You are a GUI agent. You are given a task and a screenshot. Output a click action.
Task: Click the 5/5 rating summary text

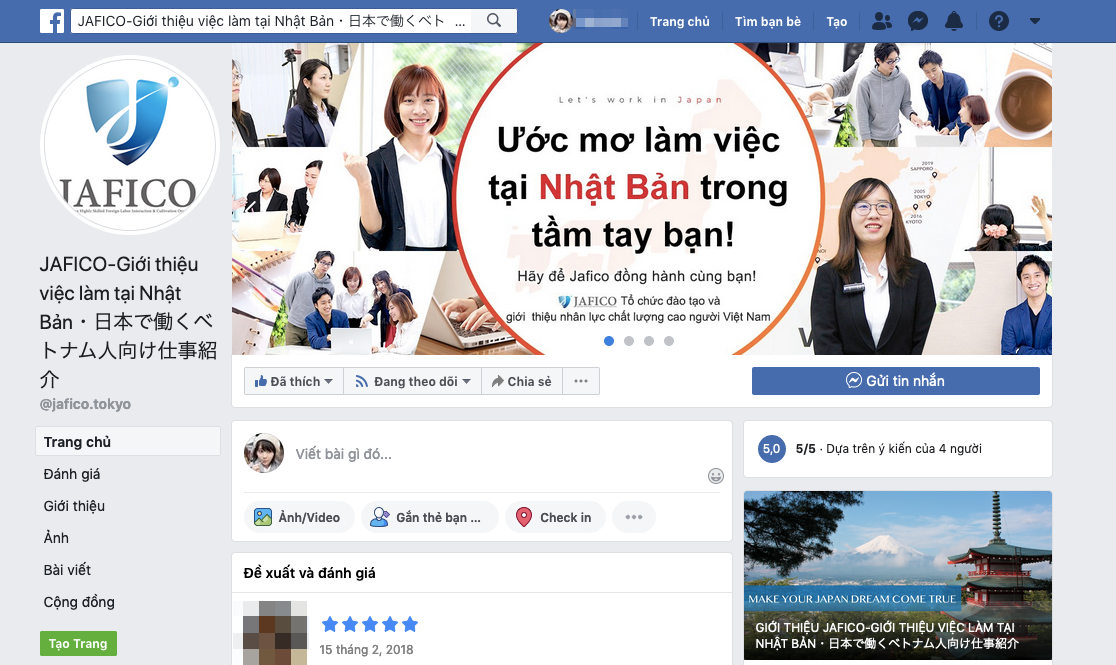point(888,449)
